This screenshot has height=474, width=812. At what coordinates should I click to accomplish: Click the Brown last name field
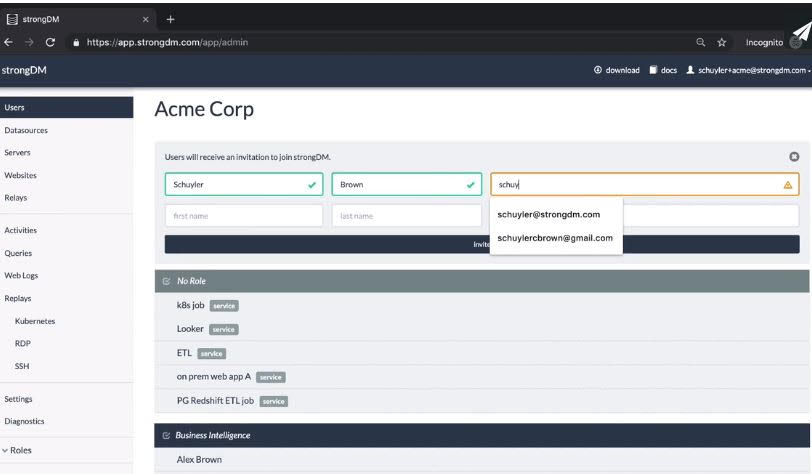click(407, 184)
